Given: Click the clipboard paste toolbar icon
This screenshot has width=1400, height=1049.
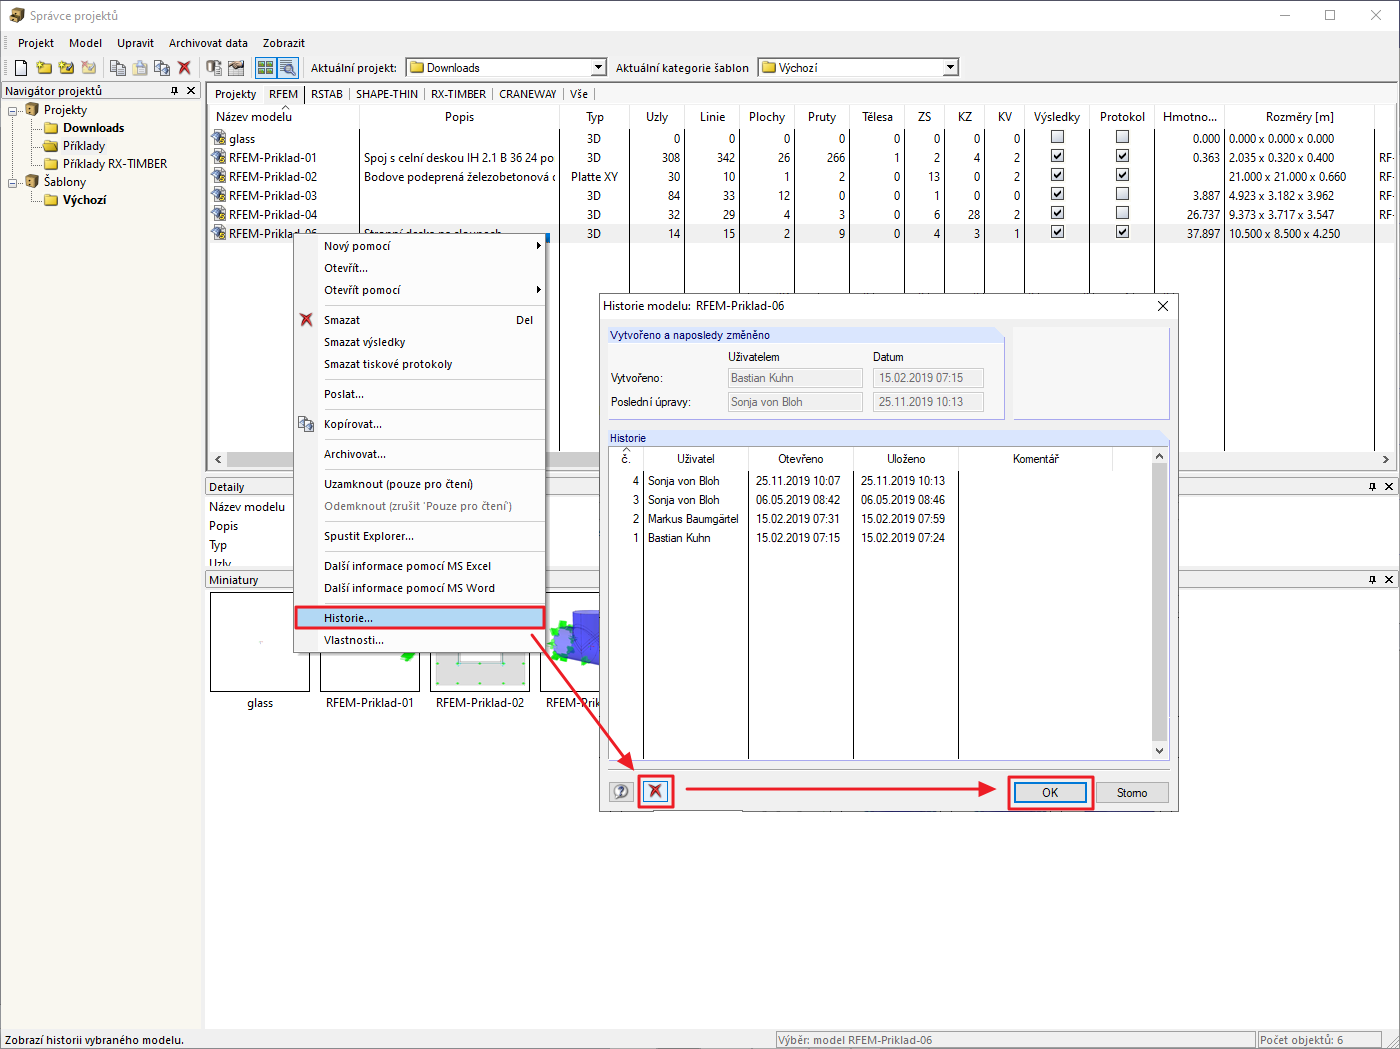Looking at the screenshot, I should click(x=140, y=68).
